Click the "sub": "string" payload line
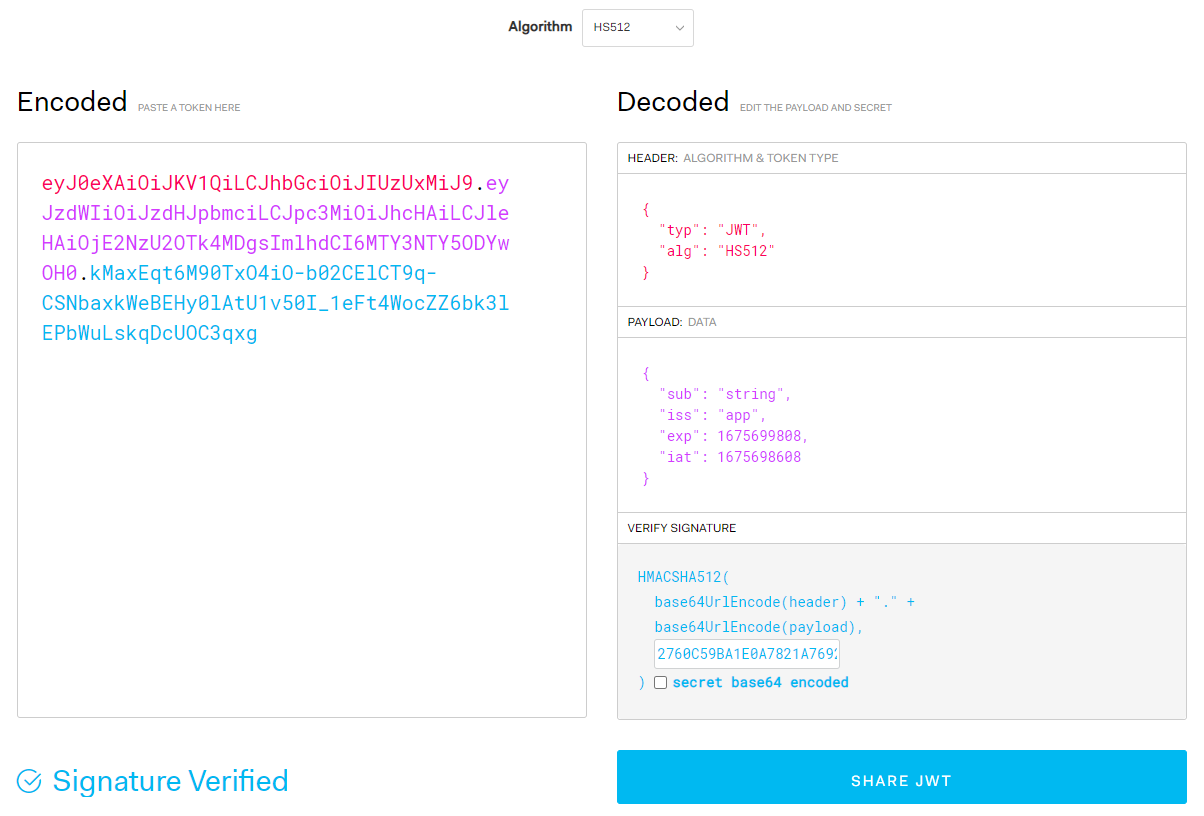Viewport: 1204px width, 816px height. [725, 394]
